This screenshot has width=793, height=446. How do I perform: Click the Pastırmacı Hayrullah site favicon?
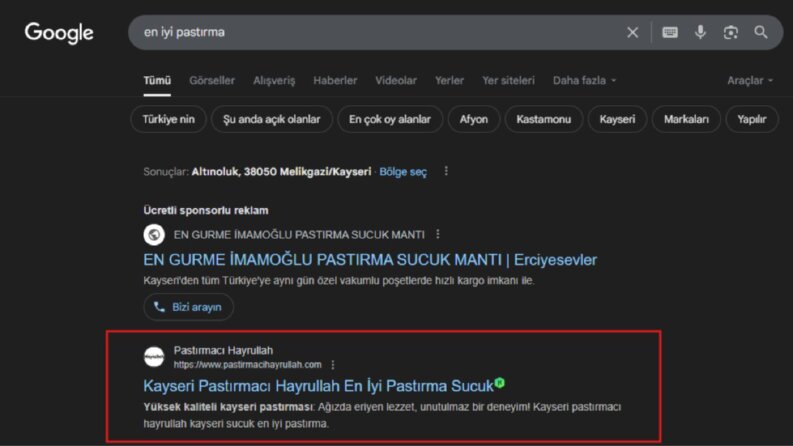[x=154, y=356]
